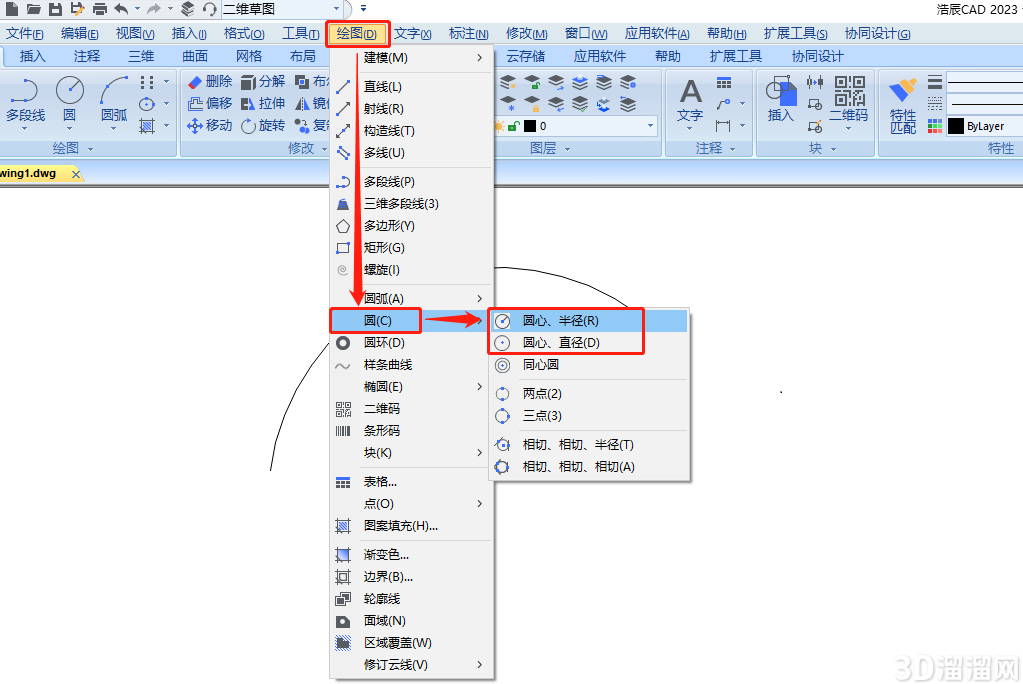Expand the undo history dropdown arrow

click(x=138, y=8)
